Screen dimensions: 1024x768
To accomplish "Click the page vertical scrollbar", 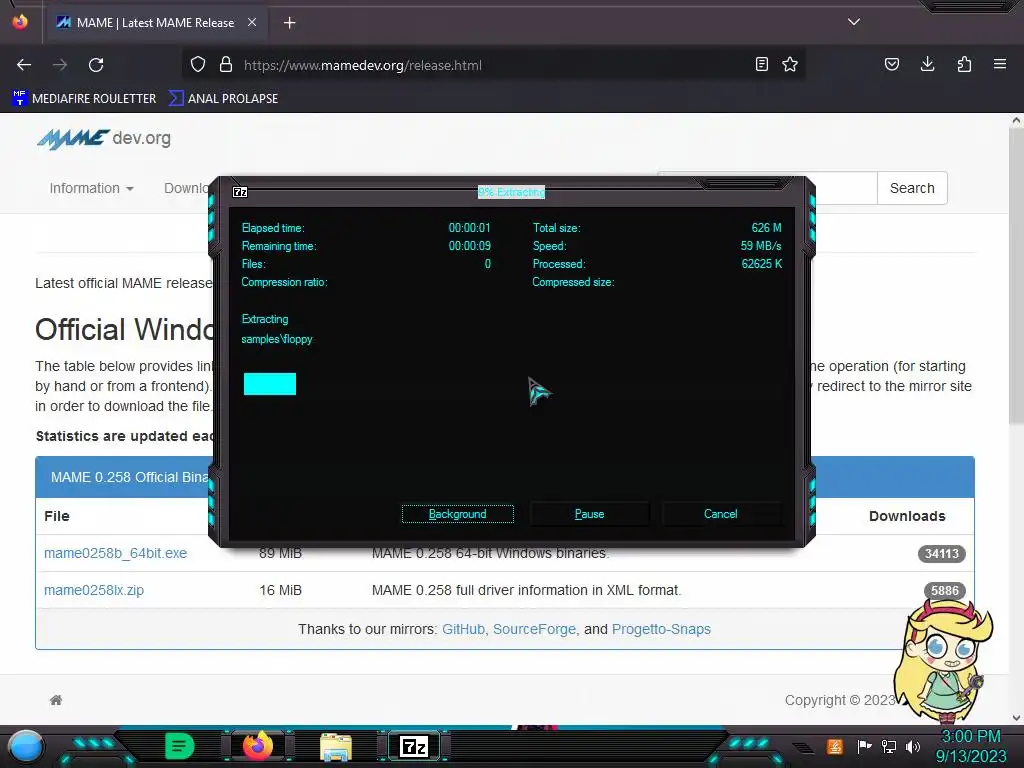I will point(1016,275).
